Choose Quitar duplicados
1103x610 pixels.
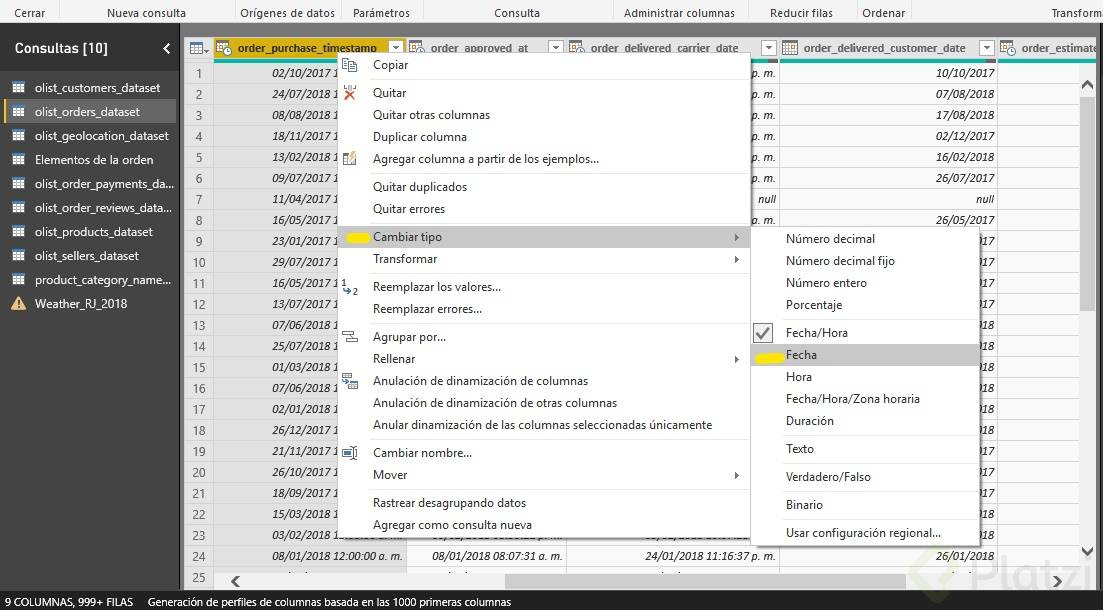(x=420, y=186)
